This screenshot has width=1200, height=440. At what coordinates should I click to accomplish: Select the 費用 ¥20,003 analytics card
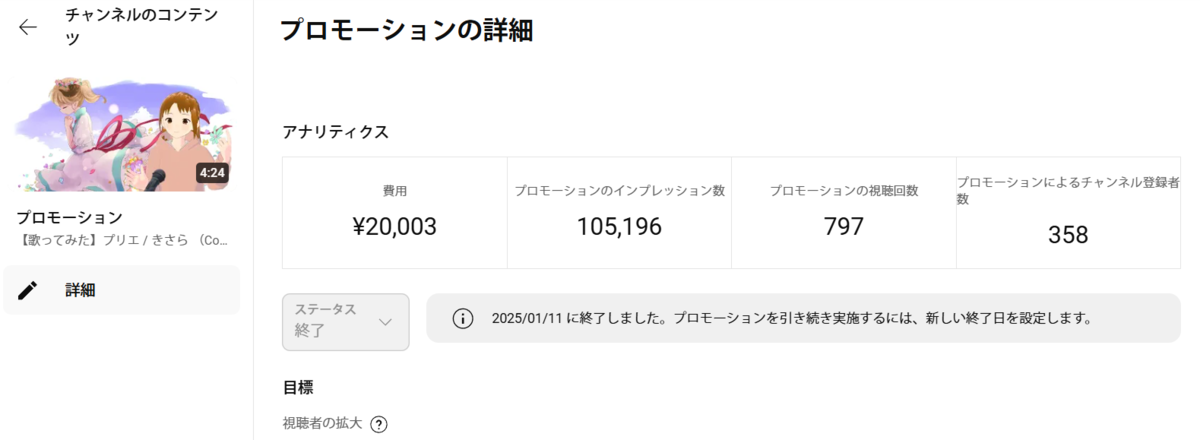click(395, 213)
